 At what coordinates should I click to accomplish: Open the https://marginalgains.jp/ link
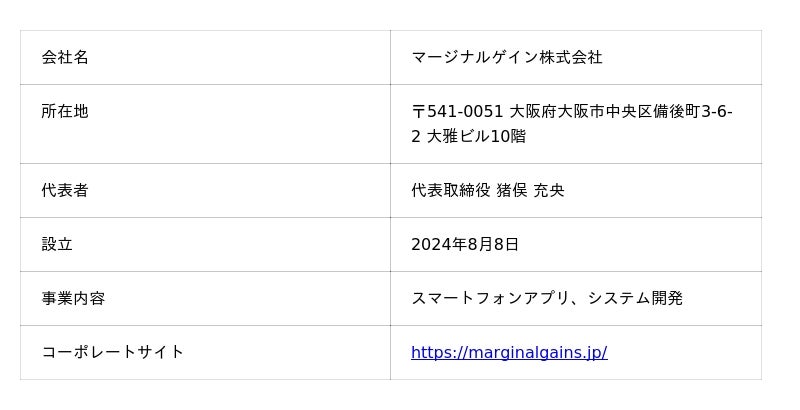(509, 352)
